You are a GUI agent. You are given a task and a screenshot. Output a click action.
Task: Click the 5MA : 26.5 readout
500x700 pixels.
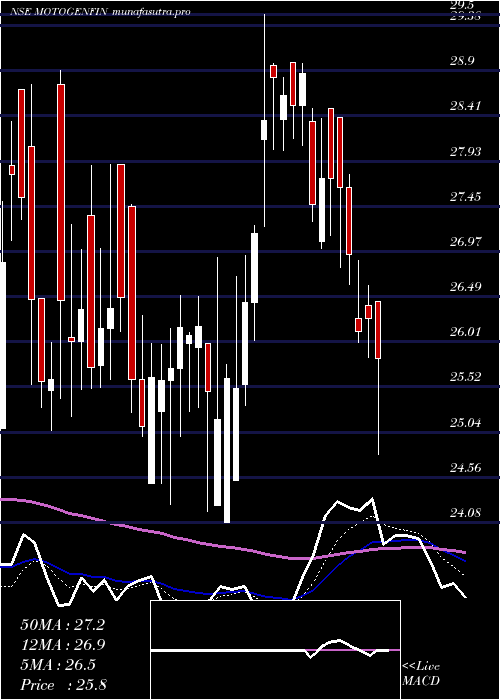click(58, 665)
